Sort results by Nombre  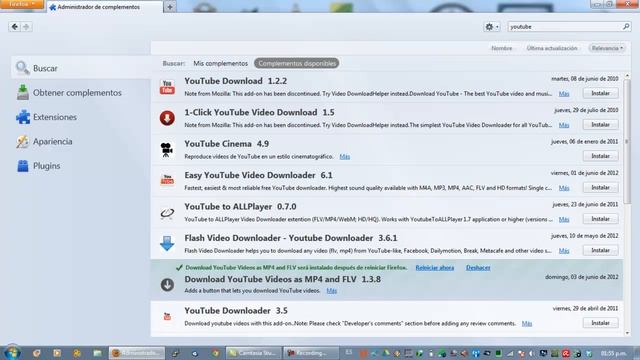(x=502, y=48)
